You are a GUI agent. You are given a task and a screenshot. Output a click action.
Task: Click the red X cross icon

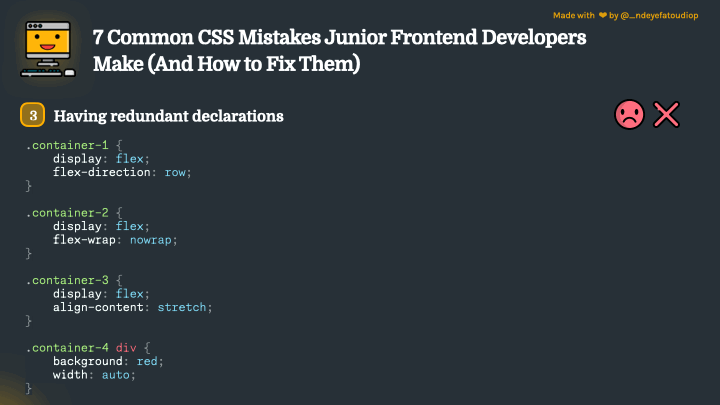(x=666, y=114)
